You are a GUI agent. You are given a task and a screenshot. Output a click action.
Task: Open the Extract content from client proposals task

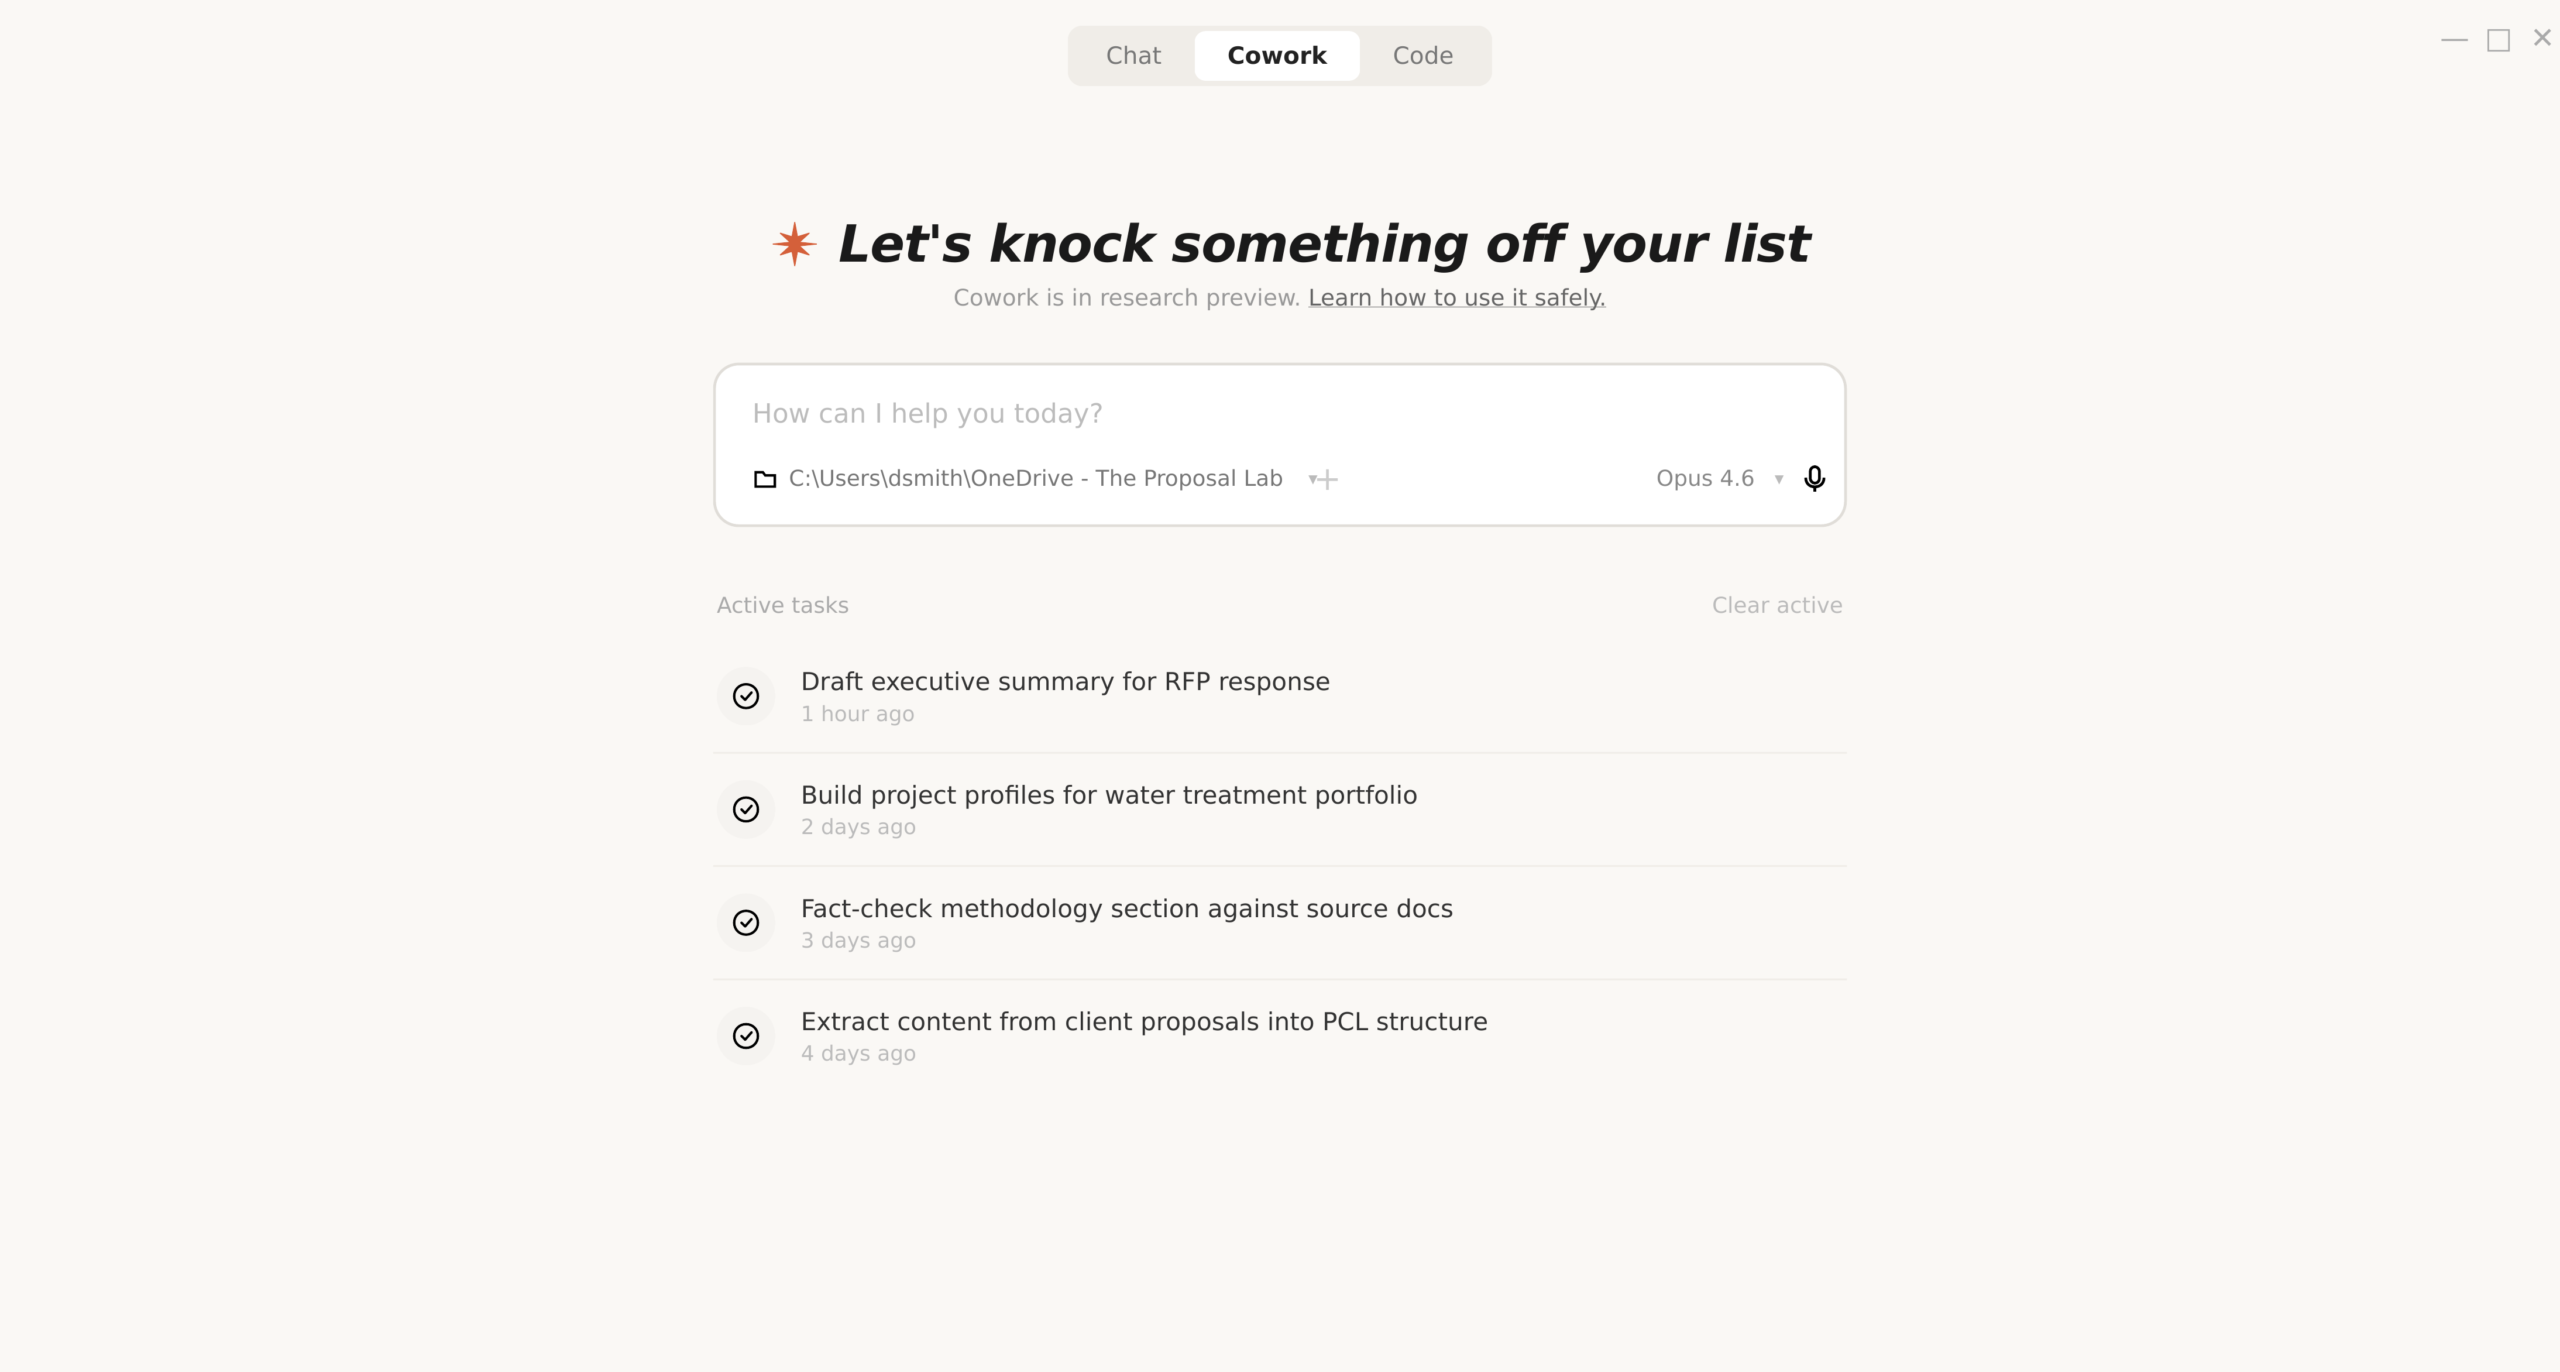[x=1143, y=1022]
